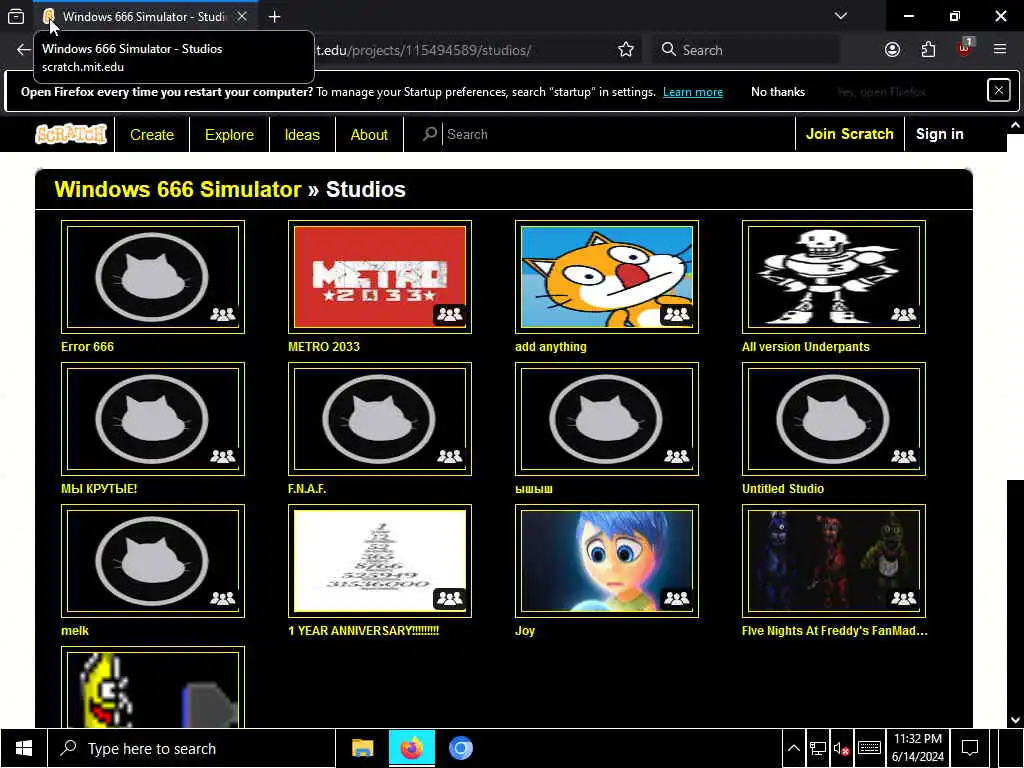Open the Joy studio thumbnail
1024x768 pixels.
(607, 561)
